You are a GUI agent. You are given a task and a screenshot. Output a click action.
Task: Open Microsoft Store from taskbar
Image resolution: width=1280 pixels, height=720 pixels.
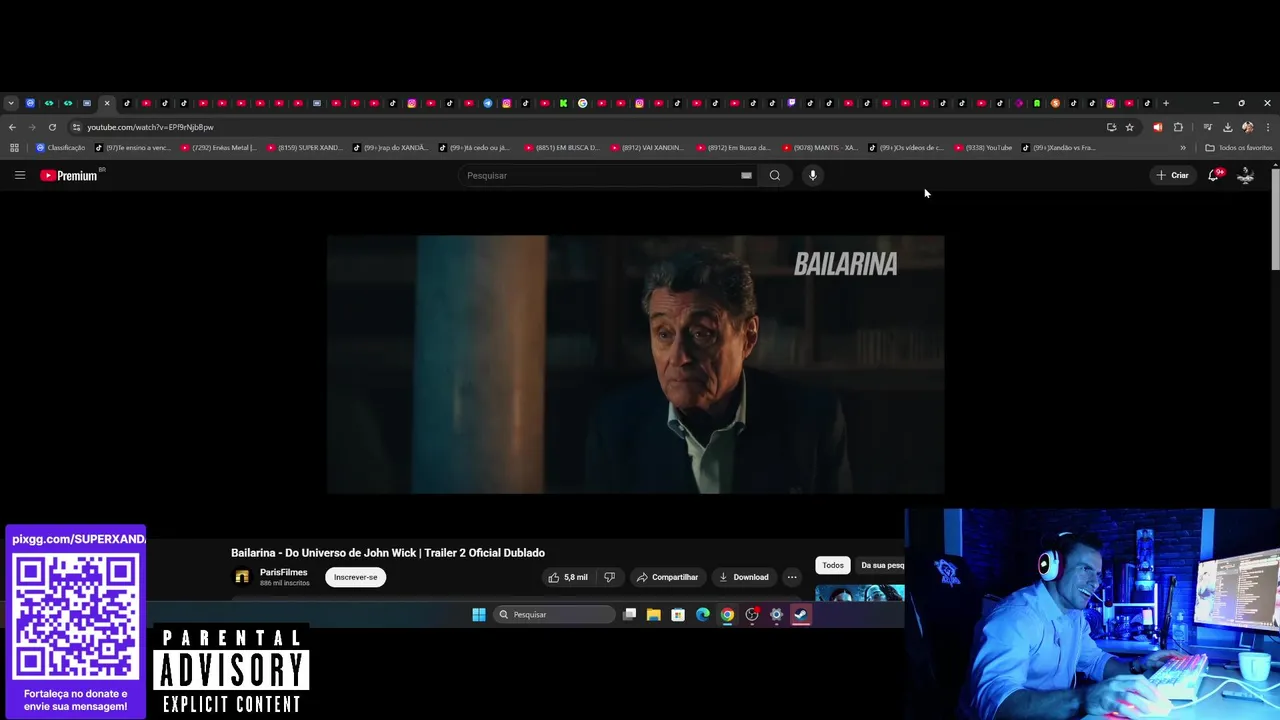(678, 614)
